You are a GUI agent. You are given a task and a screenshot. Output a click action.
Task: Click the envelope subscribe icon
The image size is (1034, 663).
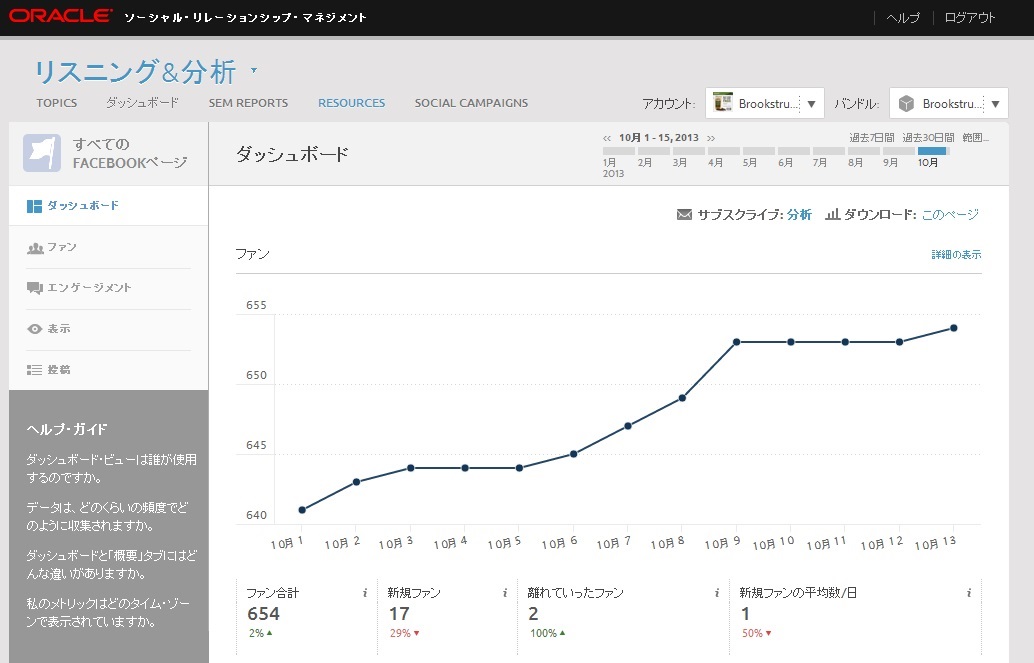685,214
